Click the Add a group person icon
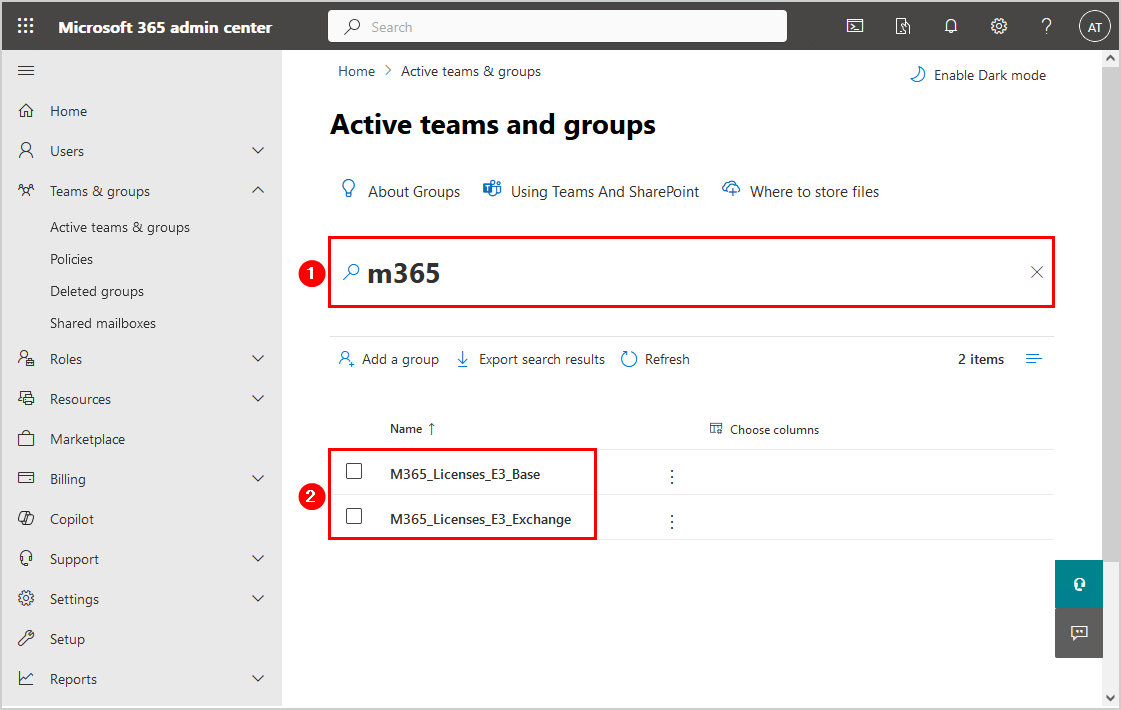 point(347,359)
